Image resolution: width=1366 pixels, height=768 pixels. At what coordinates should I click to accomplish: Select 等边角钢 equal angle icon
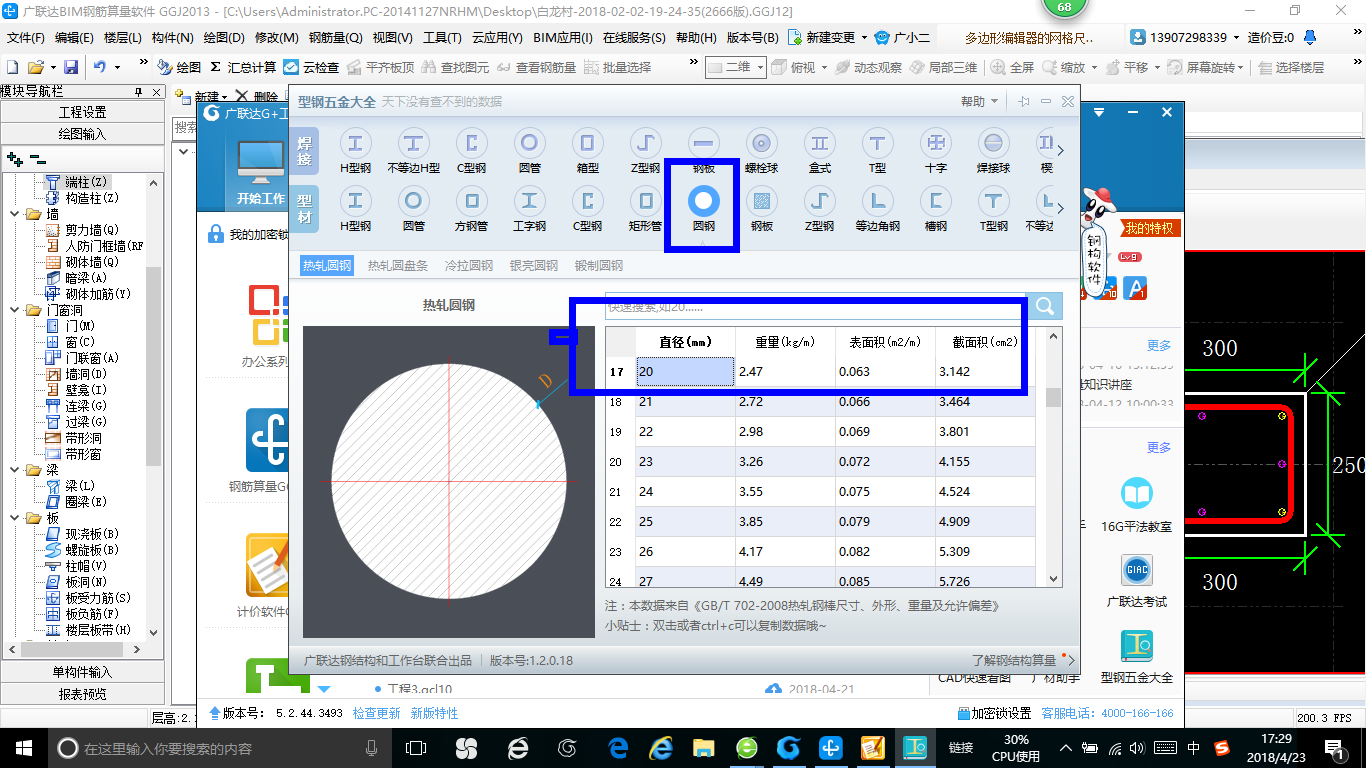click(877, 209)
